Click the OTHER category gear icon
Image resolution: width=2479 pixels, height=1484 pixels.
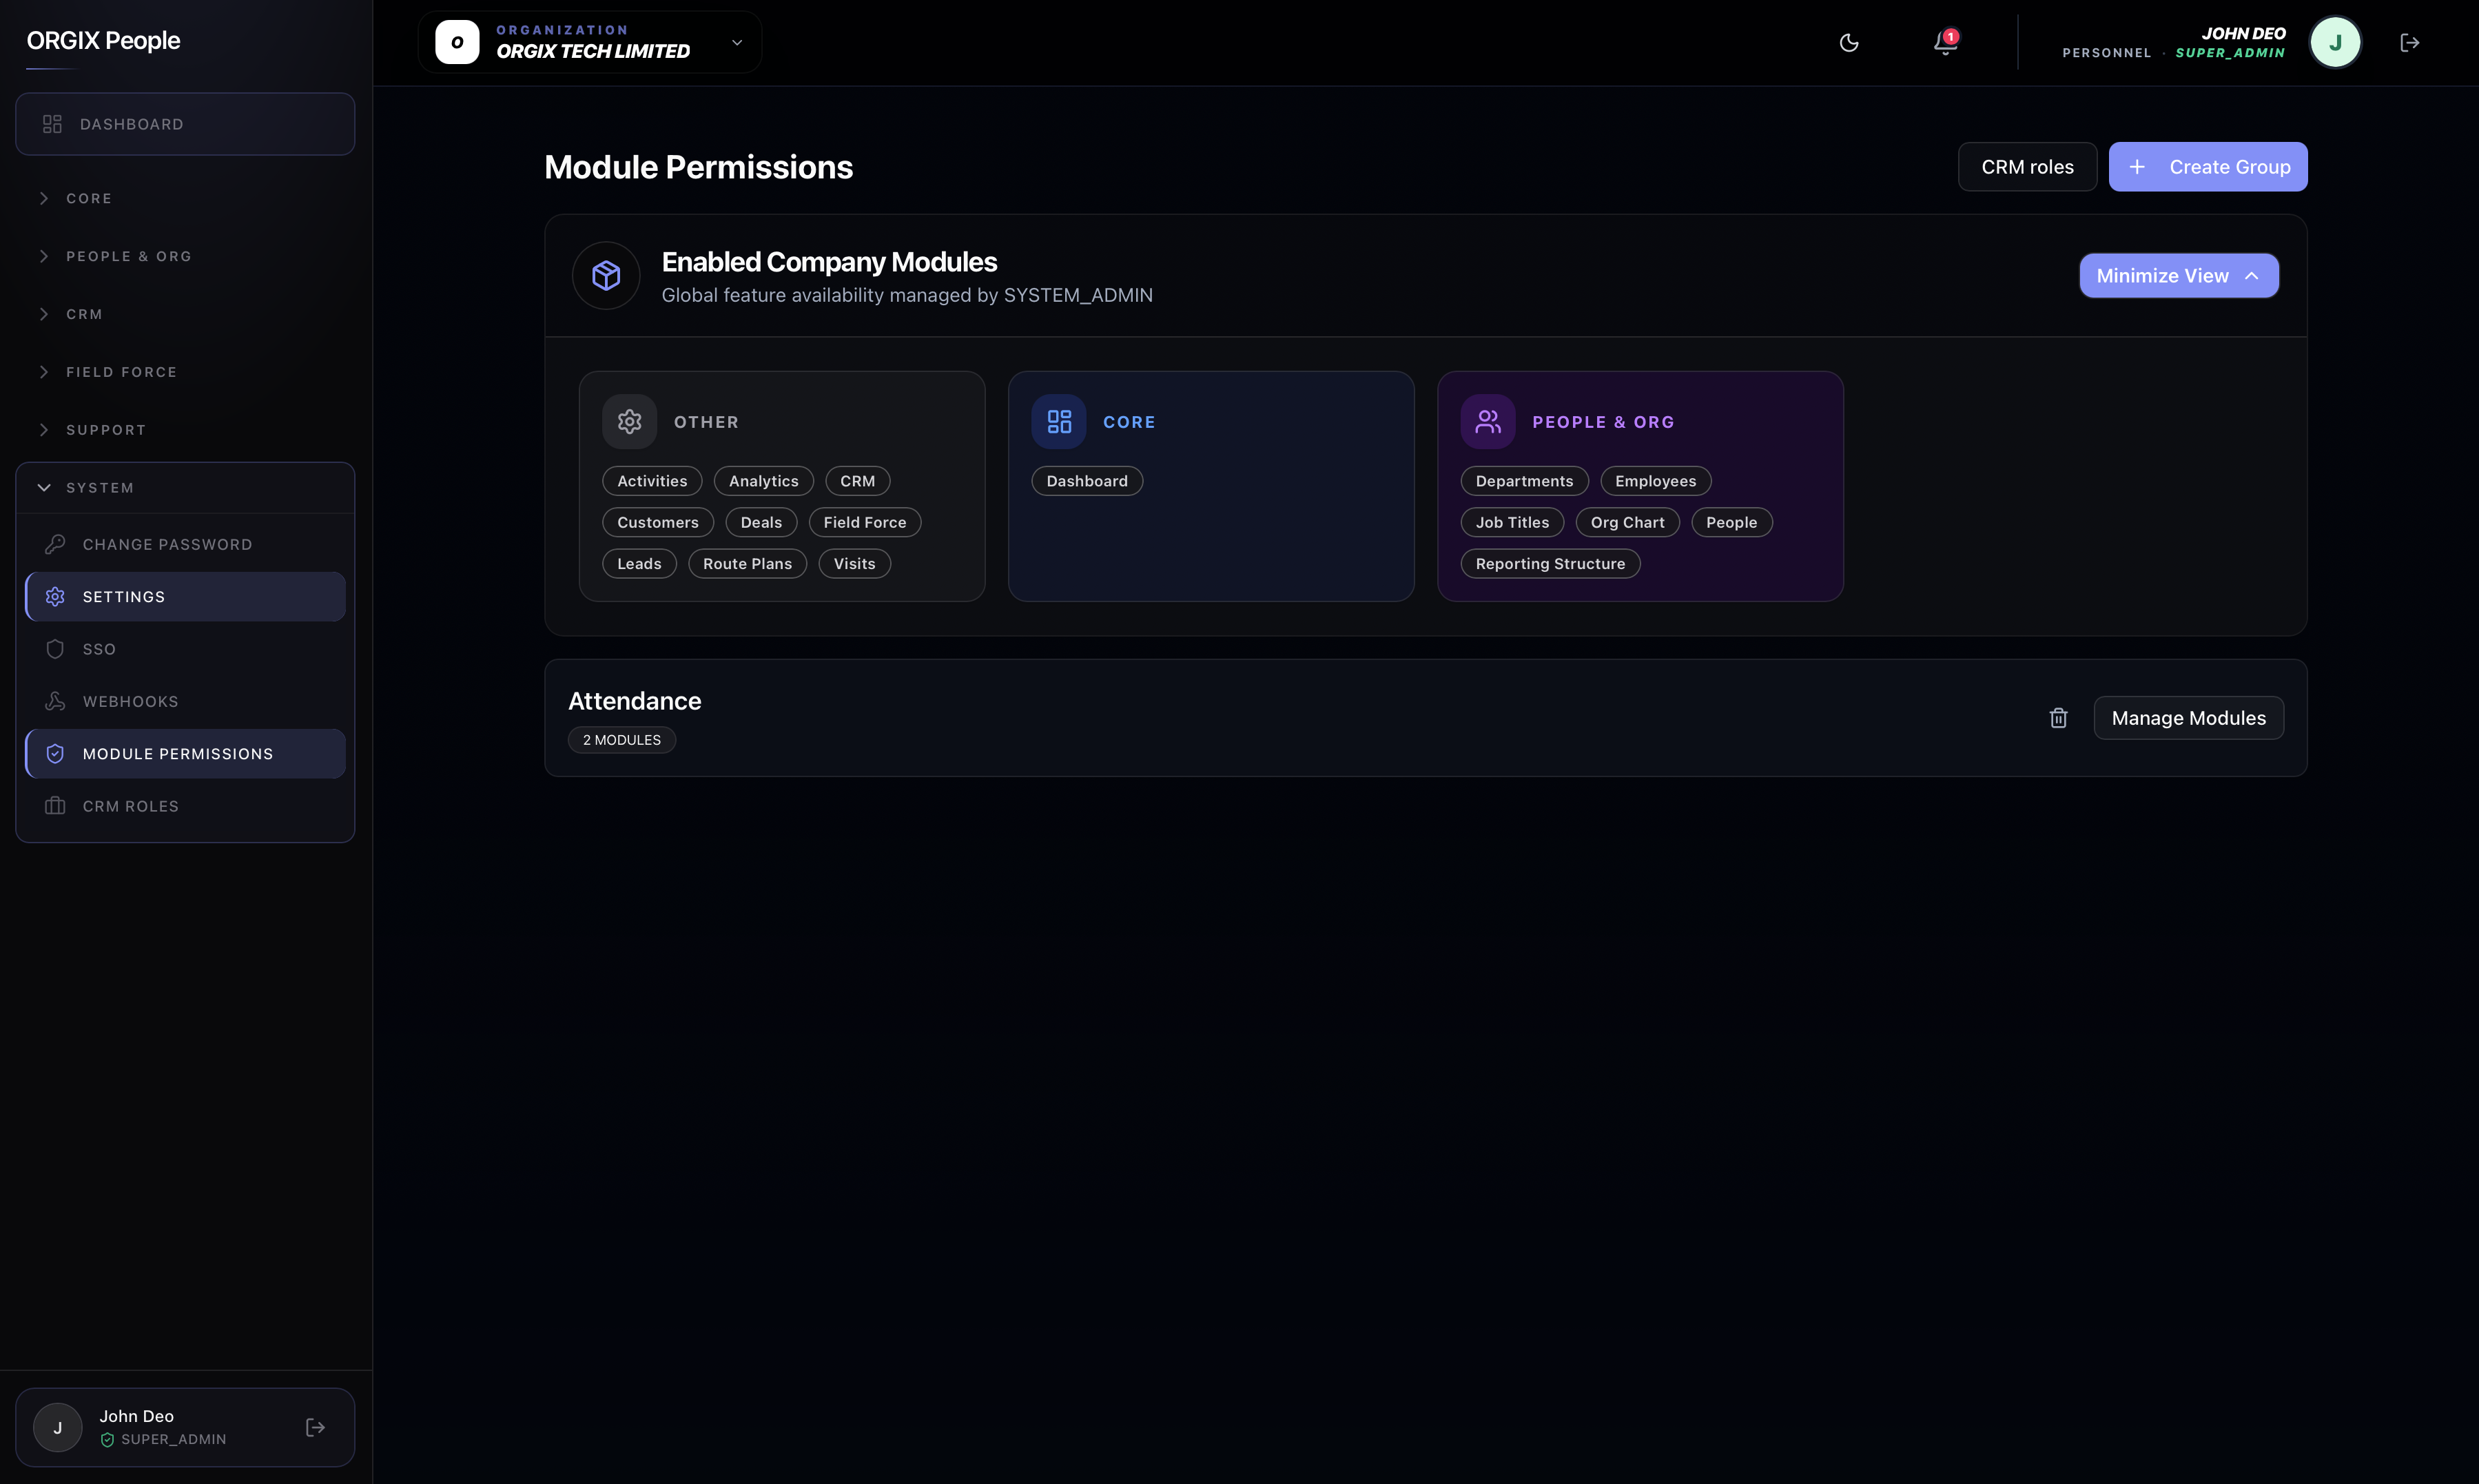click(629, 422)
